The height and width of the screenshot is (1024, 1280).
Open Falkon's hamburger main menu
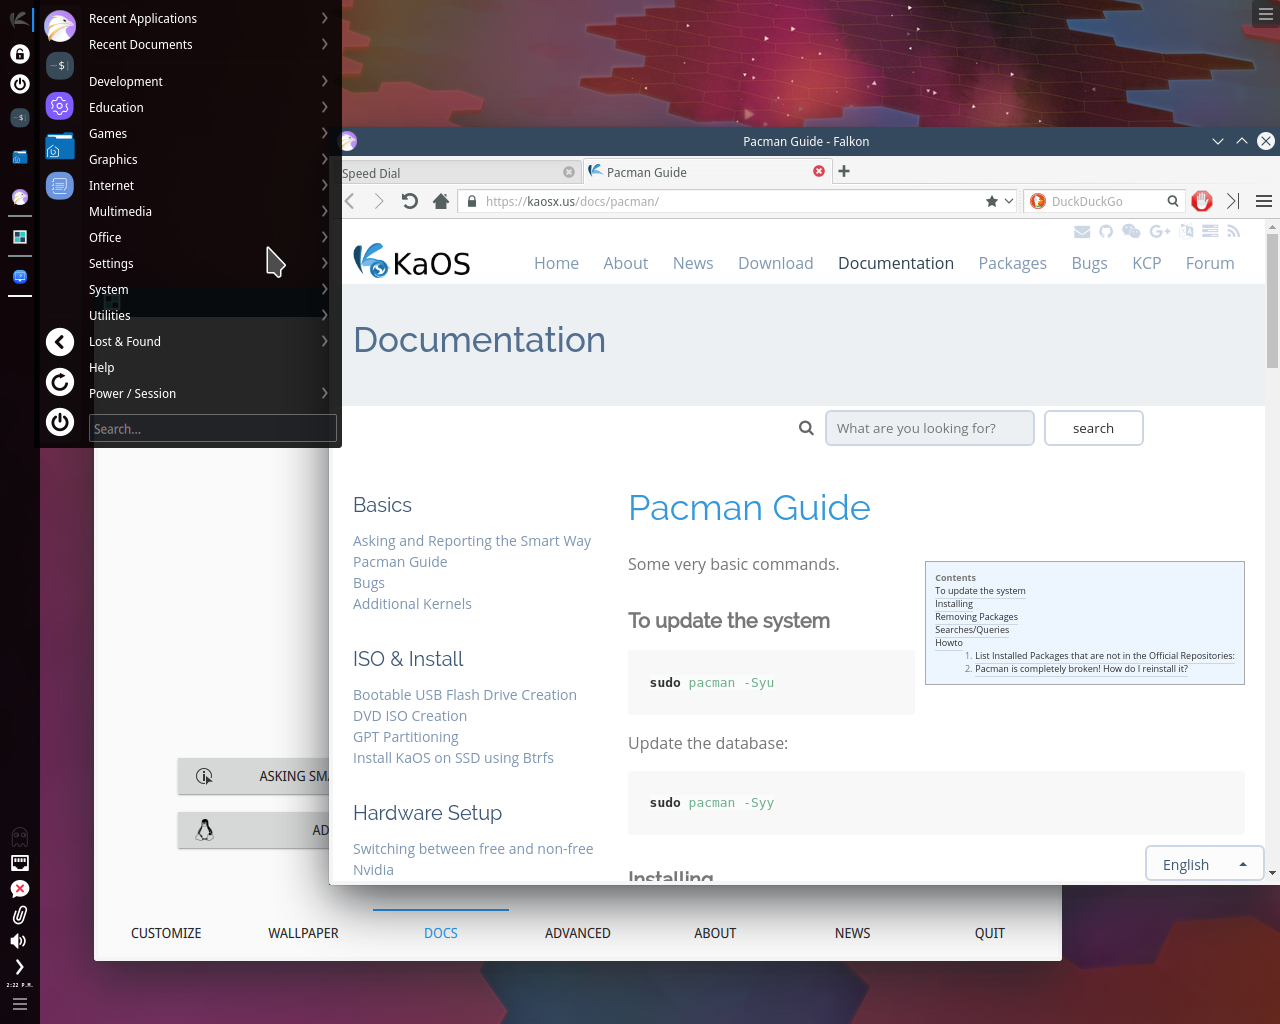(1264, 201)
